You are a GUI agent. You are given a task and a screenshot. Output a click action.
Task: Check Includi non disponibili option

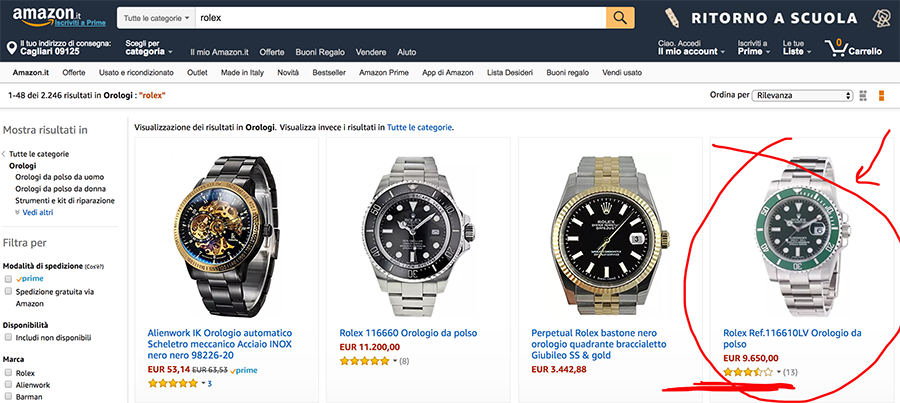tap(9, 338)
